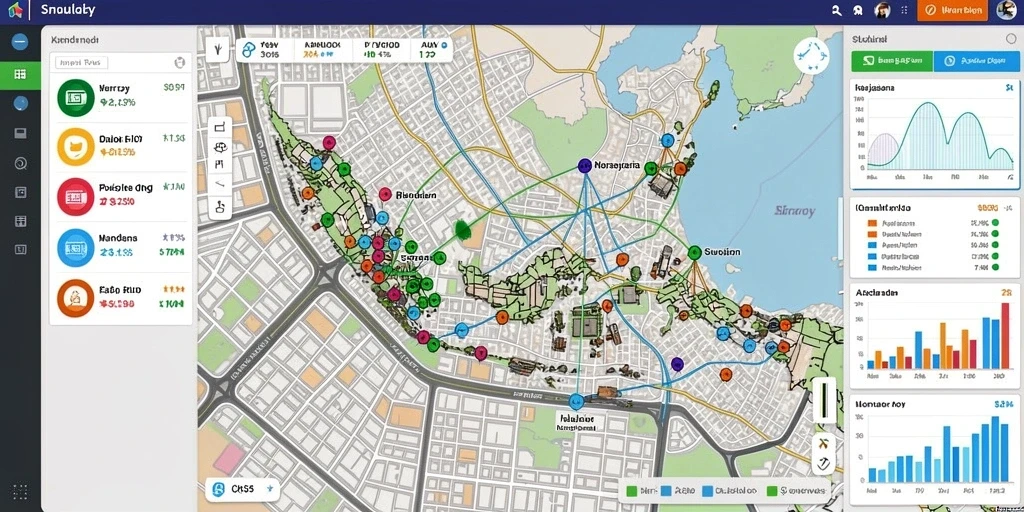Expand the fork icon dropdown at map top-left
Image resolution: width=1024 pixels, height=512 pixels.
click(217, 49)
